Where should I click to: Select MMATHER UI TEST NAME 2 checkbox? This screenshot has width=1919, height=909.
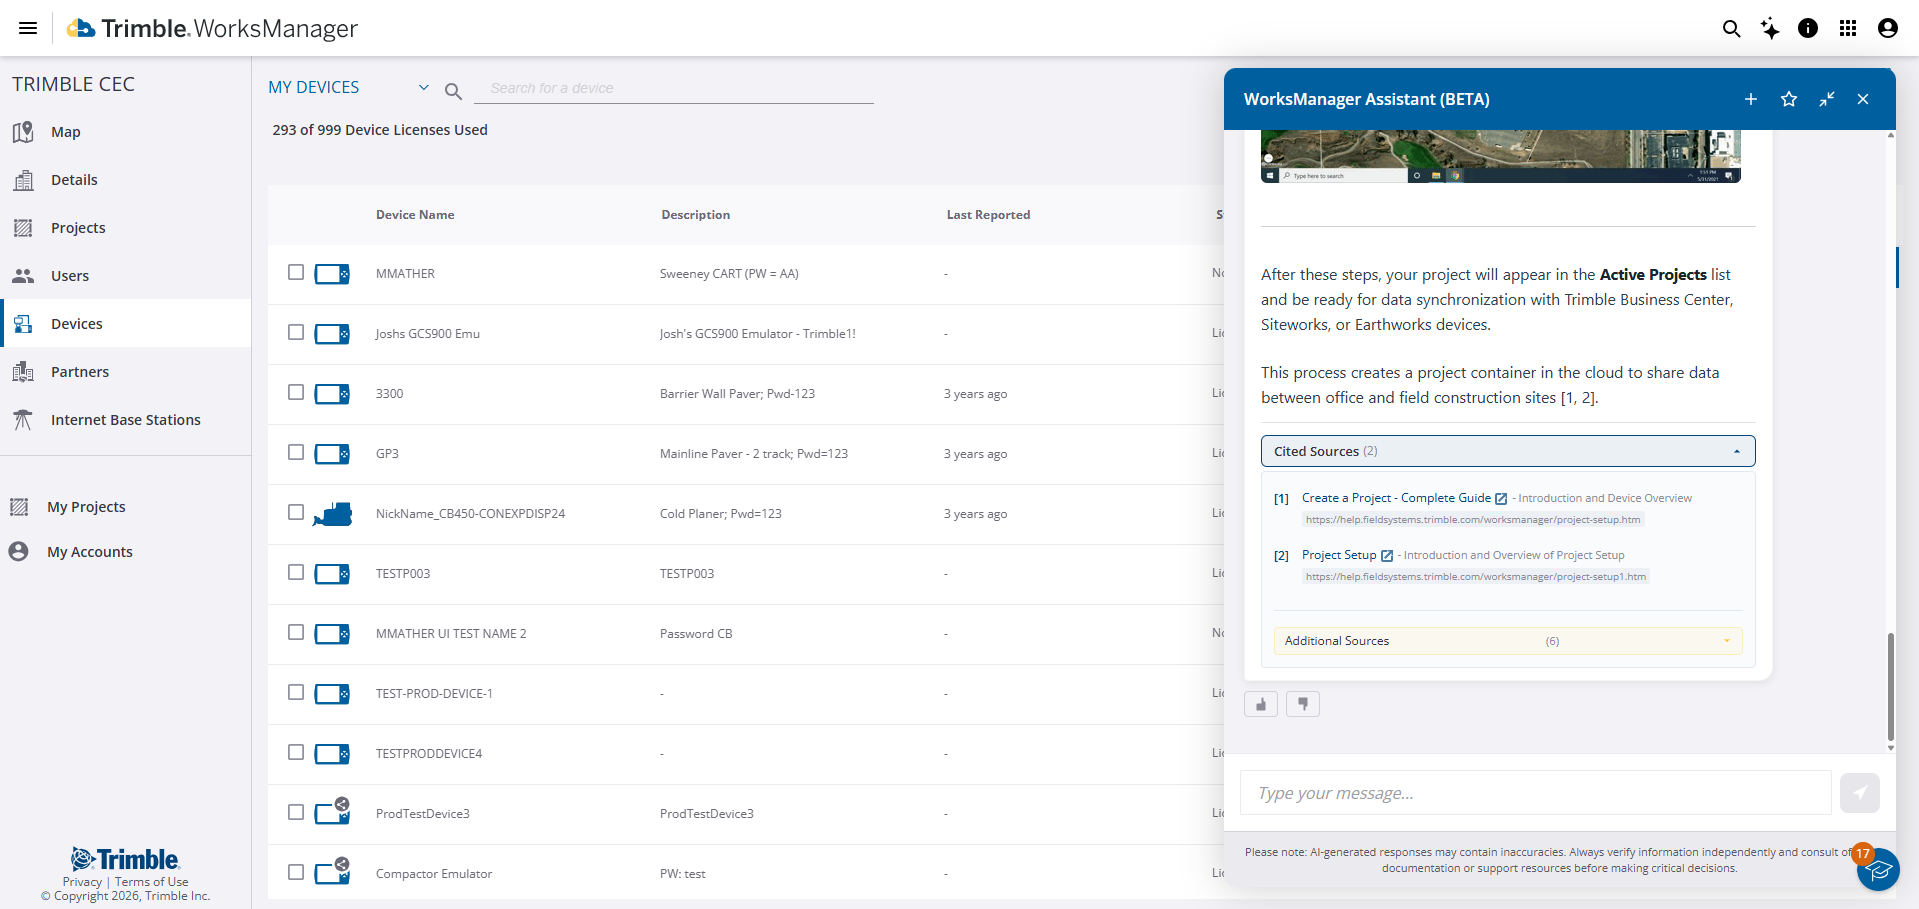296,632
